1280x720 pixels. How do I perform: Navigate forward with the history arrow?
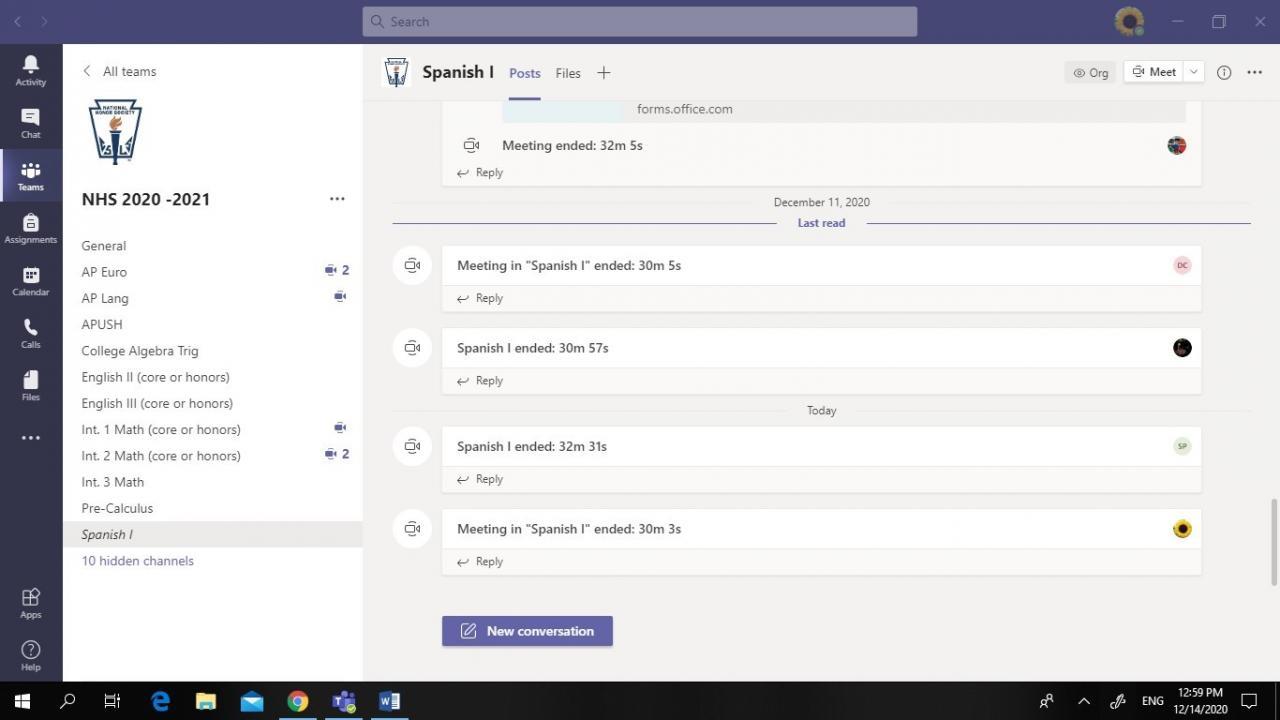44,21
